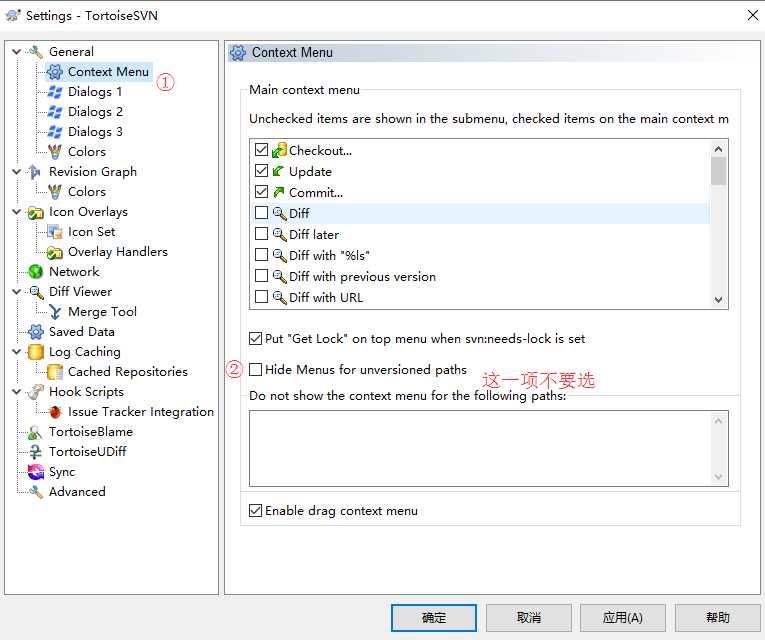Click the Issue Tracker Integration bug icon
The width and height of the screenshot is (765, 640).
pos(55,412)
